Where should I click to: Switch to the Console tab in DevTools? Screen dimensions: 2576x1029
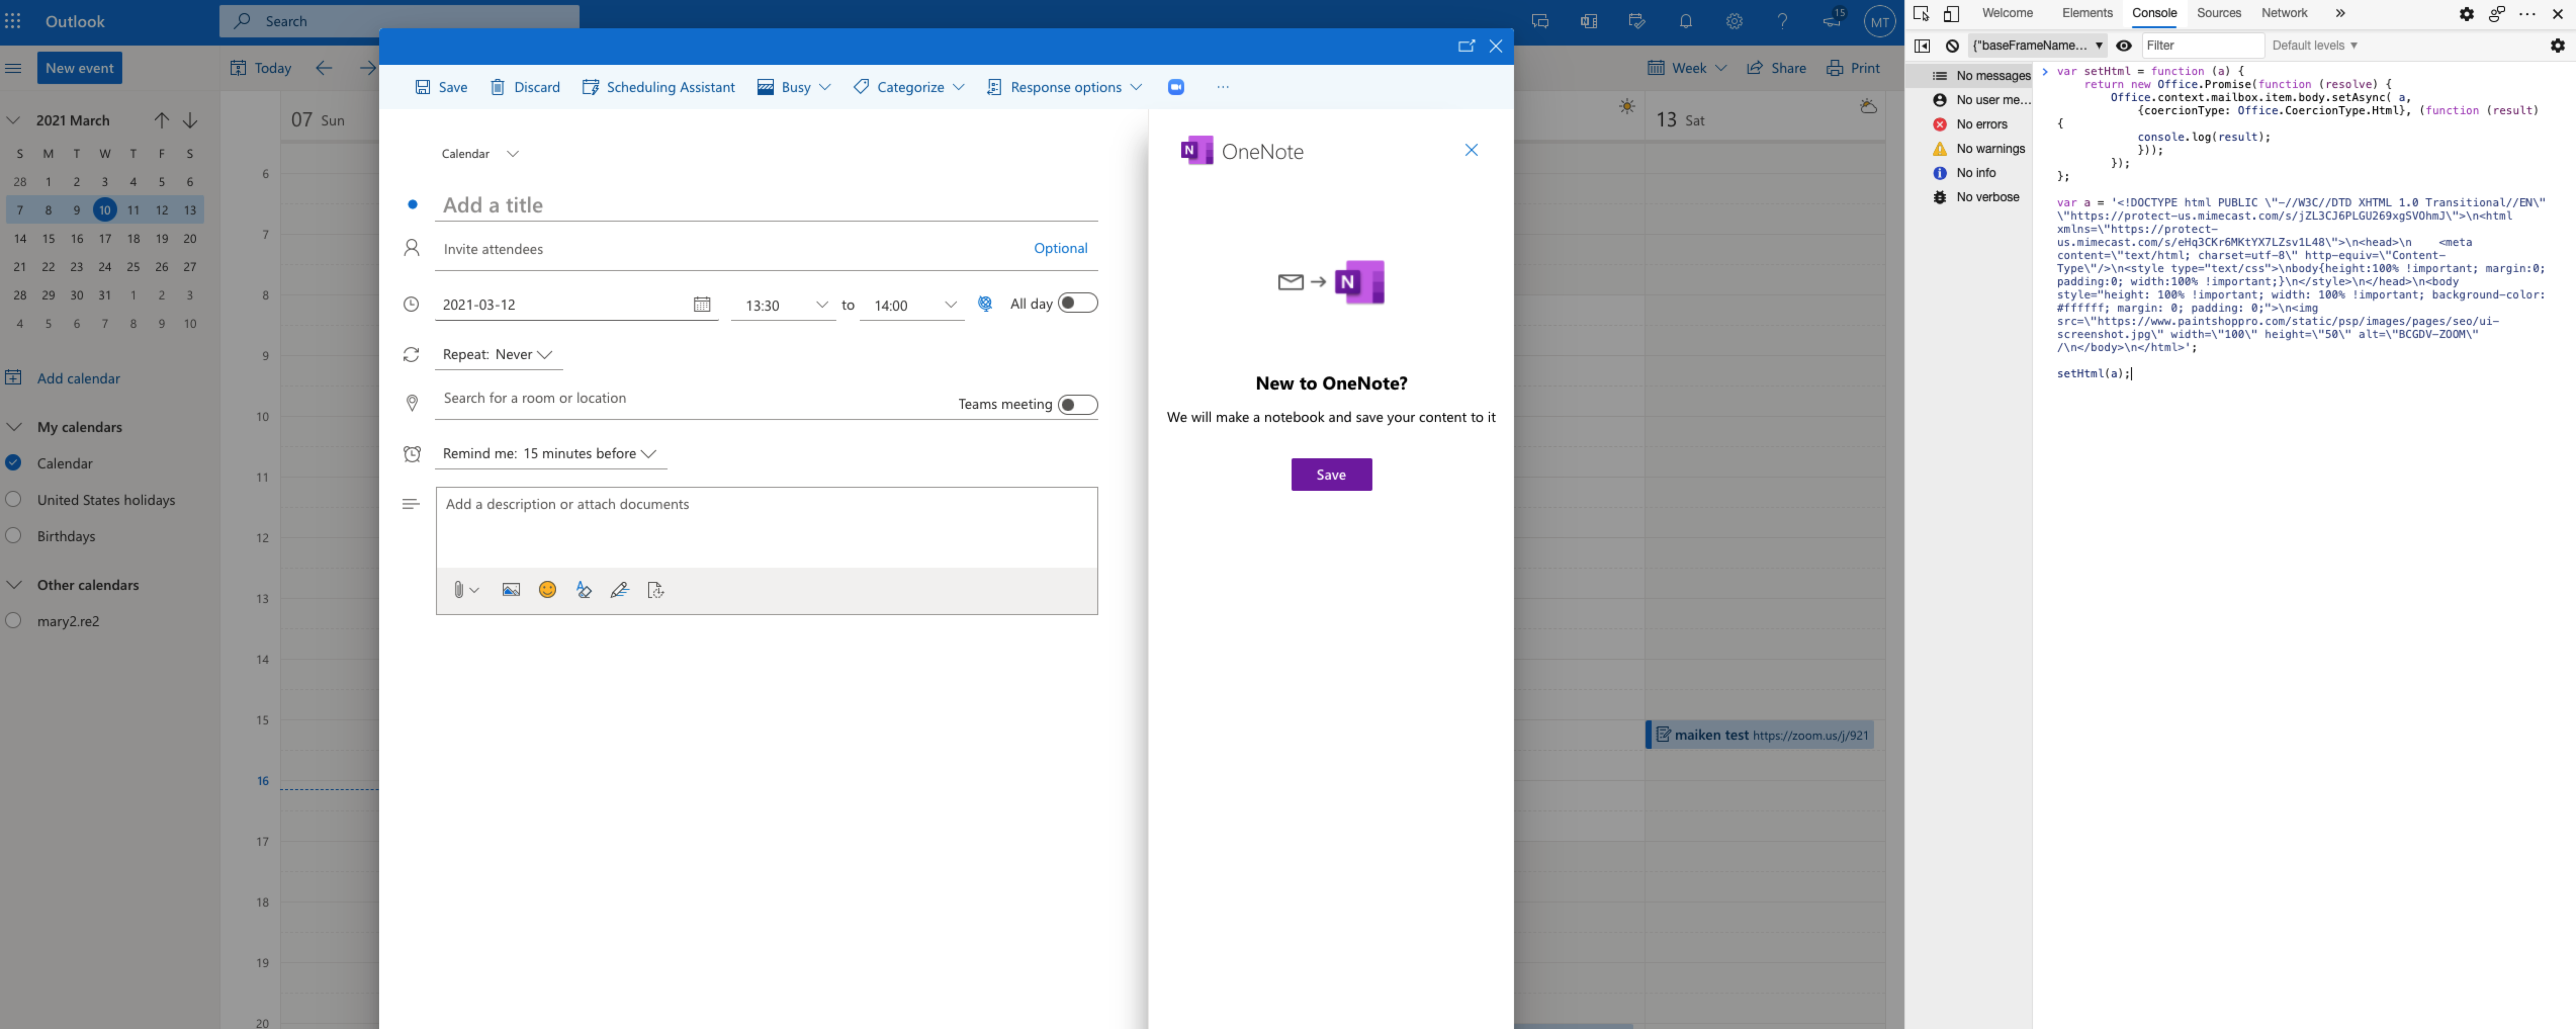(2154, 13)
